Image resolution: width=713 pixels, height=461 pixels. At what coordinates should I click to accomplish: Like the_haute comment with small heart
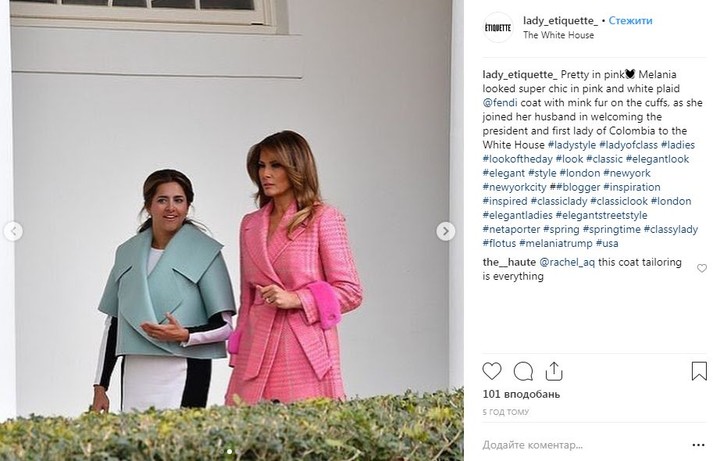point(702,268)
